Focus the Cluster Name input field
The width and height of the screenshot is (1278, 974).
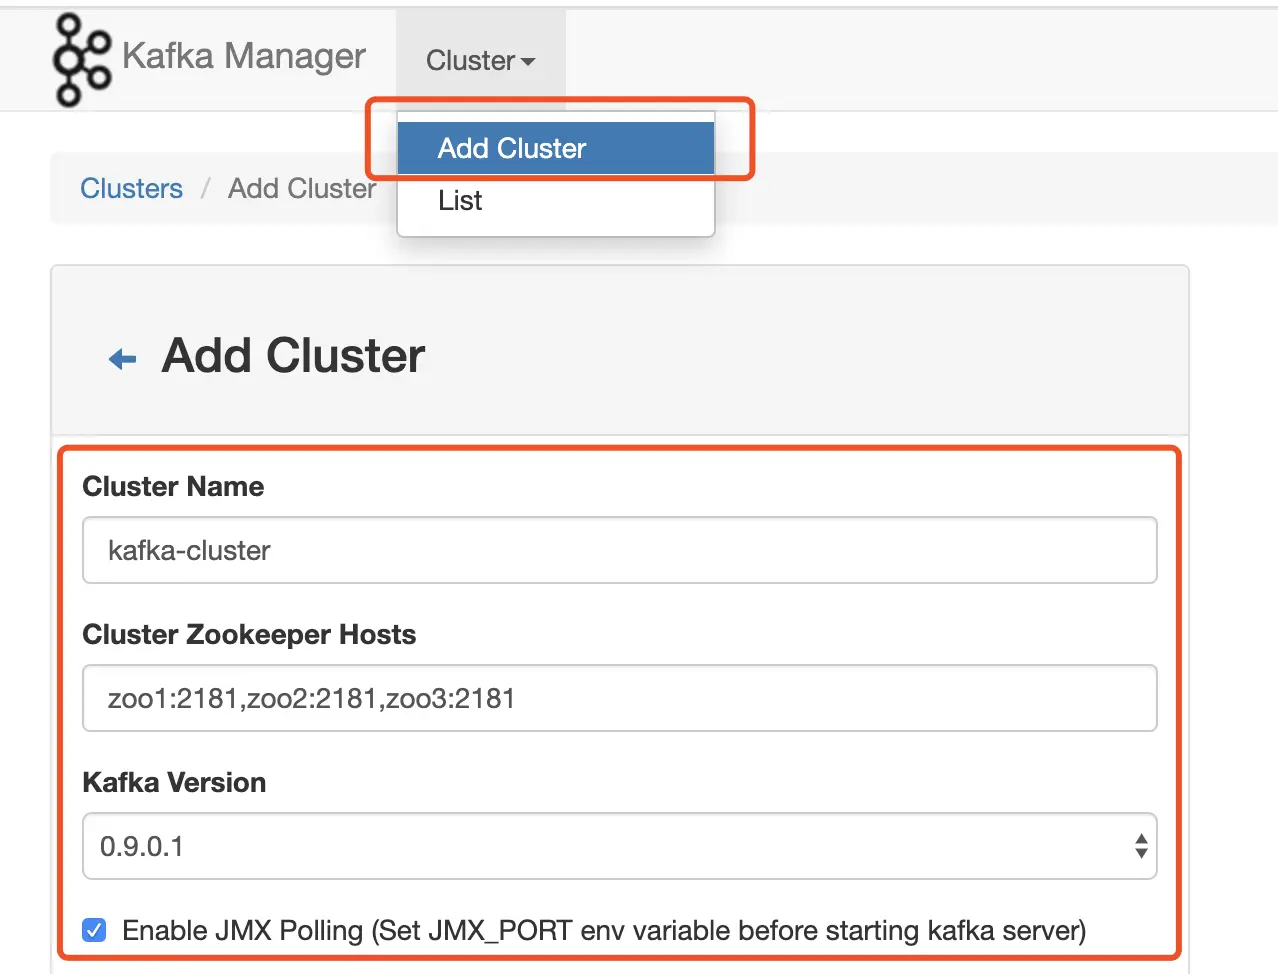[619, 550]
